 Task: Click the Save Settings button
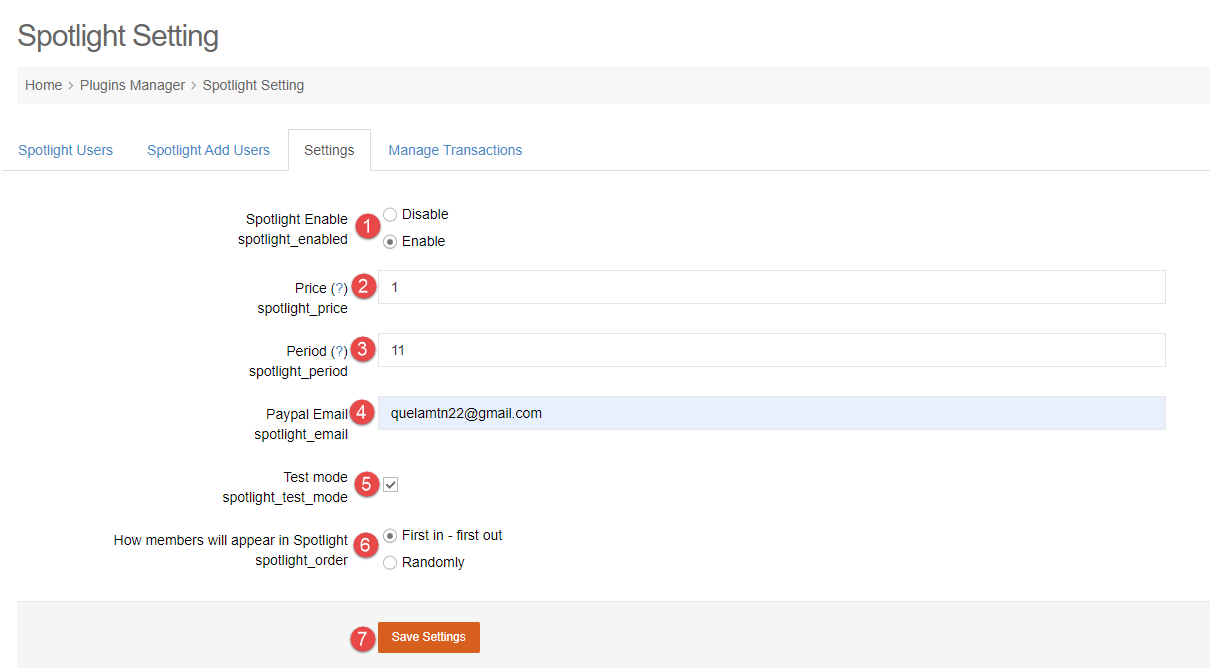pyautogui.click(x=429, y=637)
